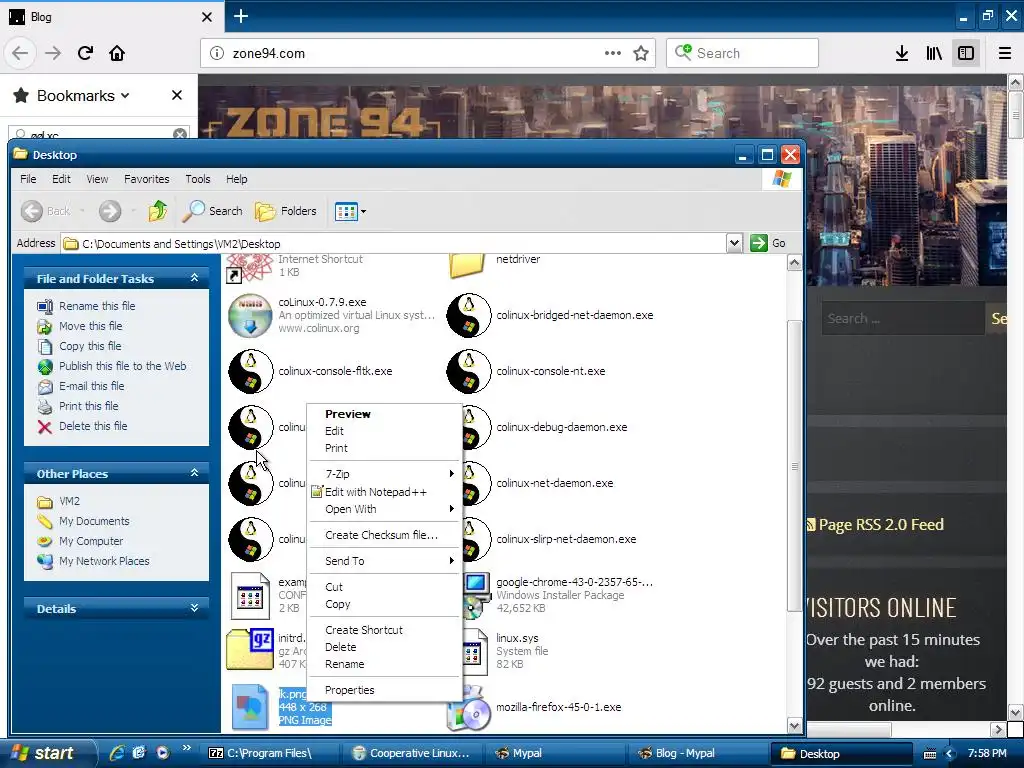This screenshot has width=1024, height=768.
Task: Close the Bookmarks sidebar
Action: [x=176, y=95]
